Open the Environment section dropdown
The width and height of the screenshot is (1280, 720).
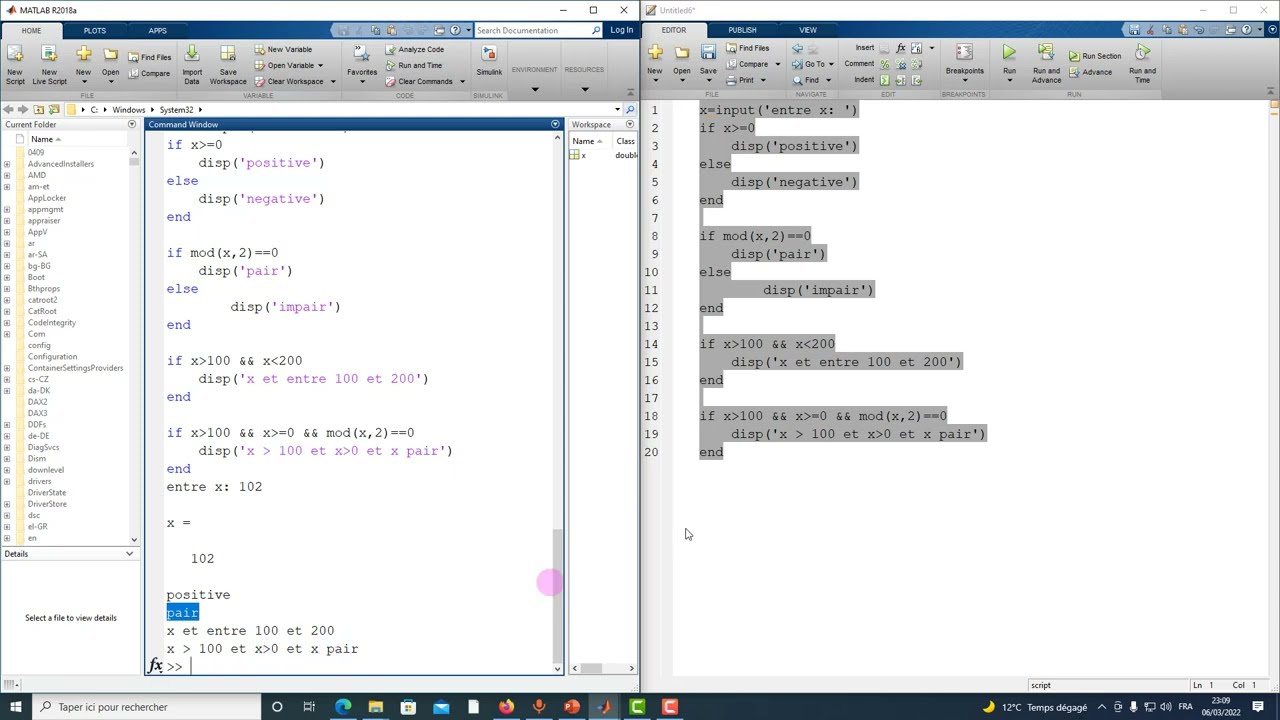tap(534, 89)
